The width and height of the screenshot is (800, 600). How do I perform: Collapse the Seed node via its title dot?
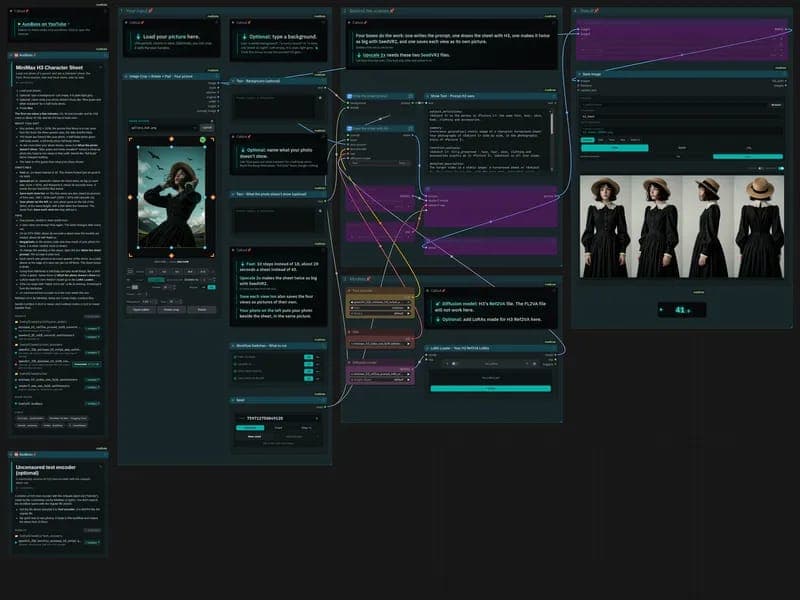pos(233,400)
